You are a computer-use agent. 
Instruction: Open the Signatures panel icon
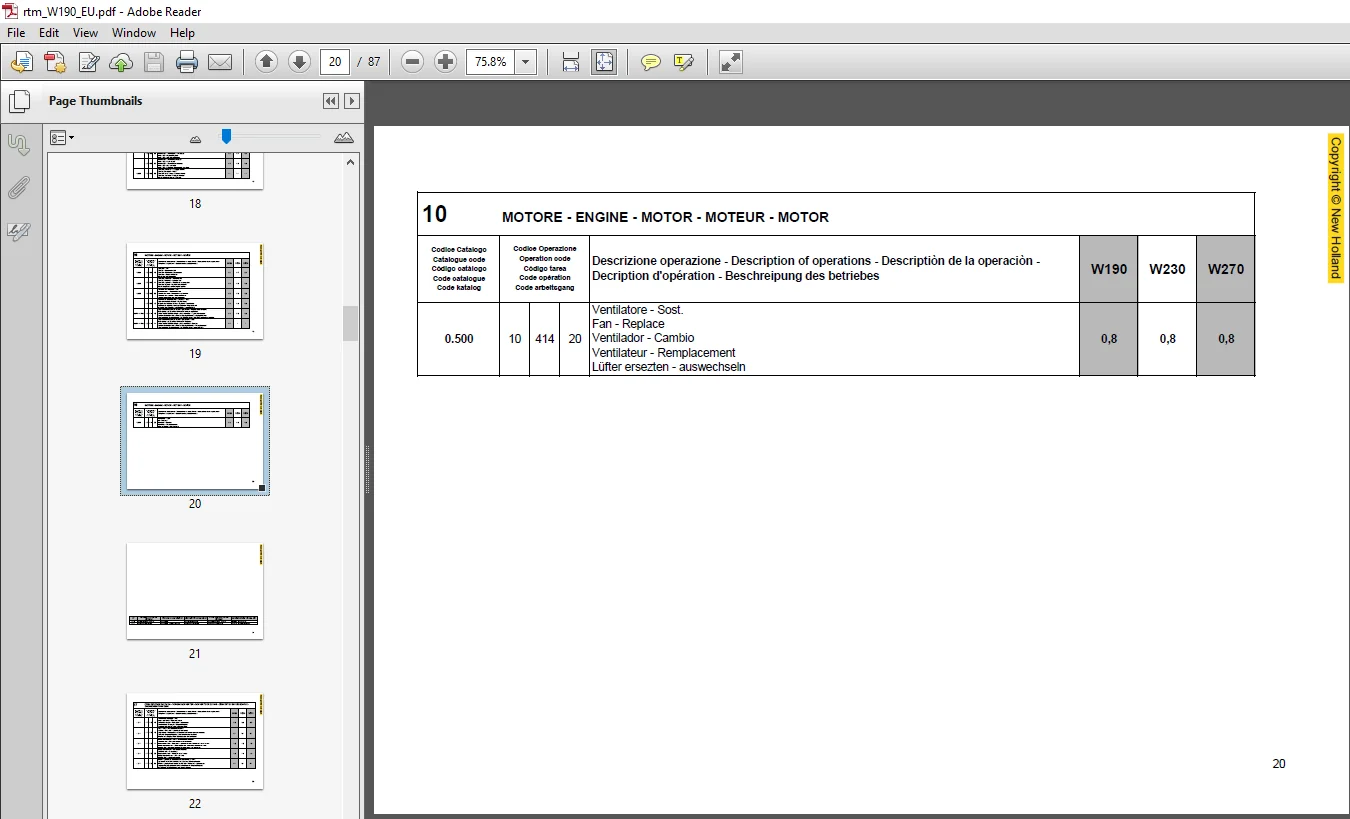(x=19, y=231)
